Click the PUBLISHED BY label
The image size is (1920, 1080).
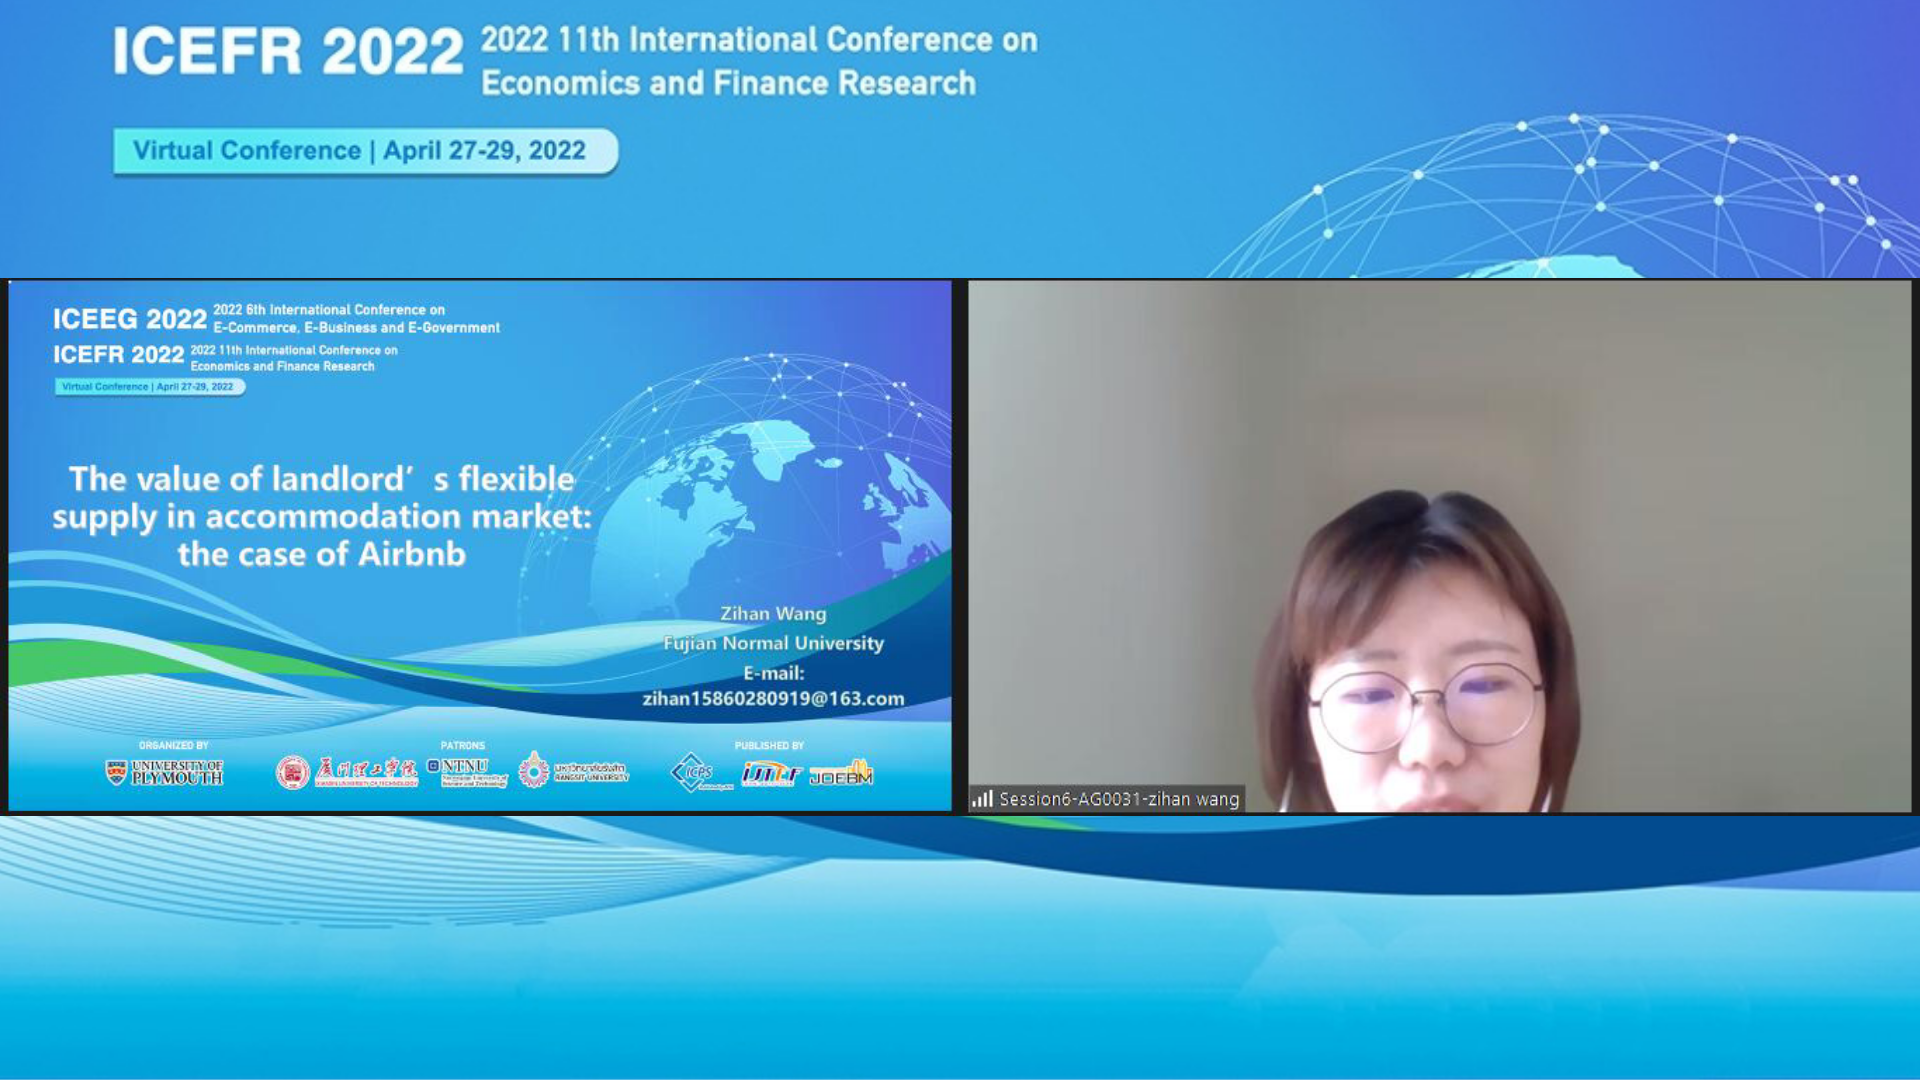(x=769, y=745)
